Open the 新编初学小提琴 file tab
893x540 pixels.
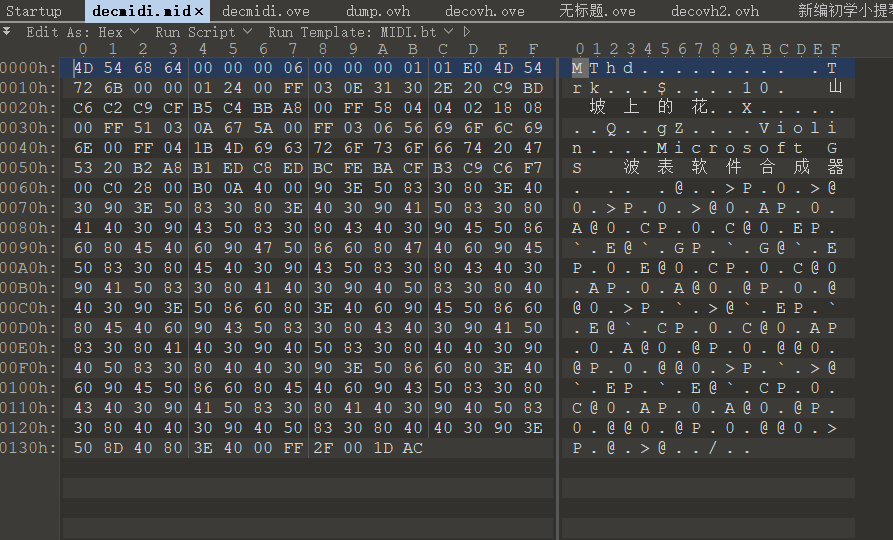coord(845,11)
